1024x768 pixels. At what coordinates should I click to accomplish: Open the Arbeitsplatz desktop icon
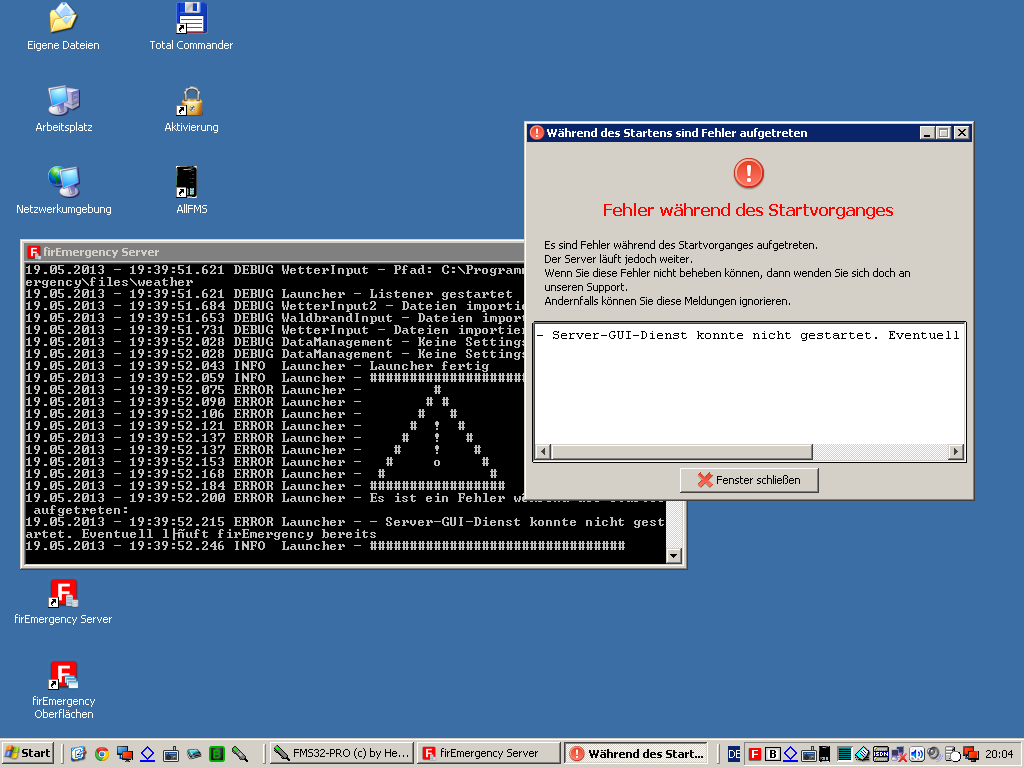point(63,101)
